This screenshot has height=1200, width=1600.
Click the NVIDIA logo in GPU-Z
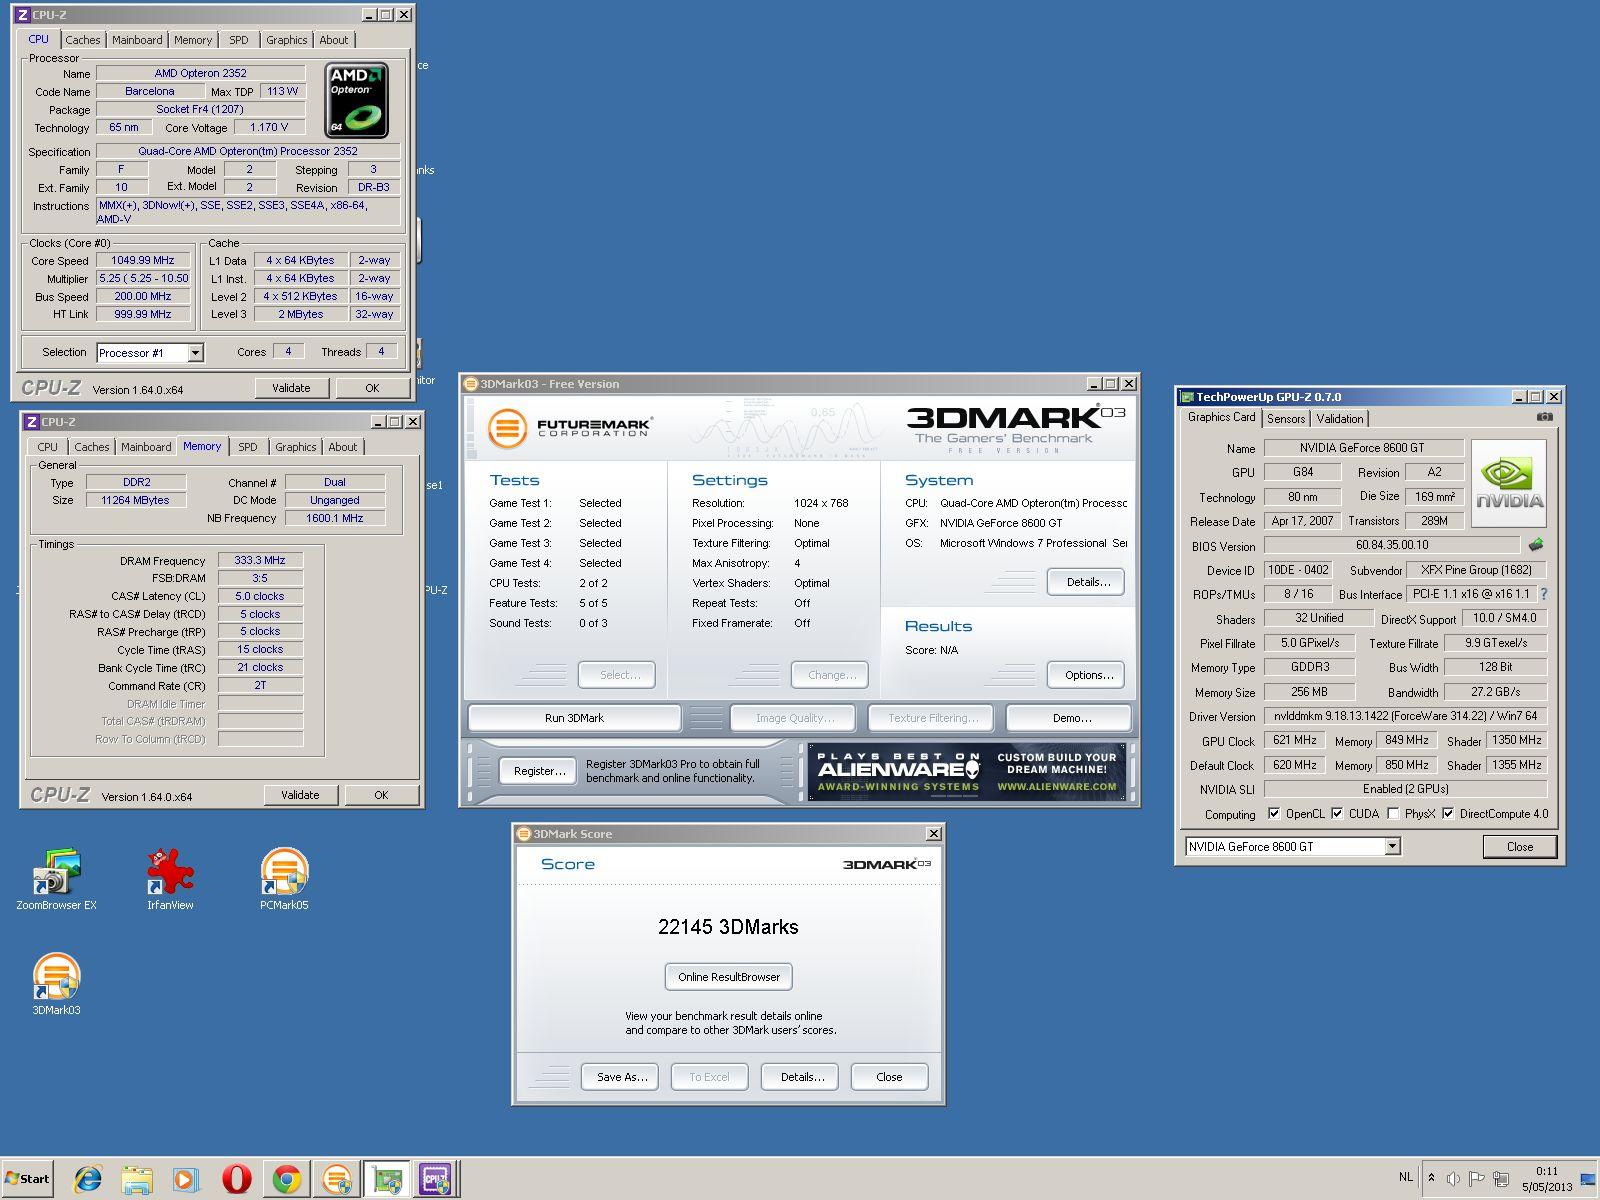click(1509, 483)
